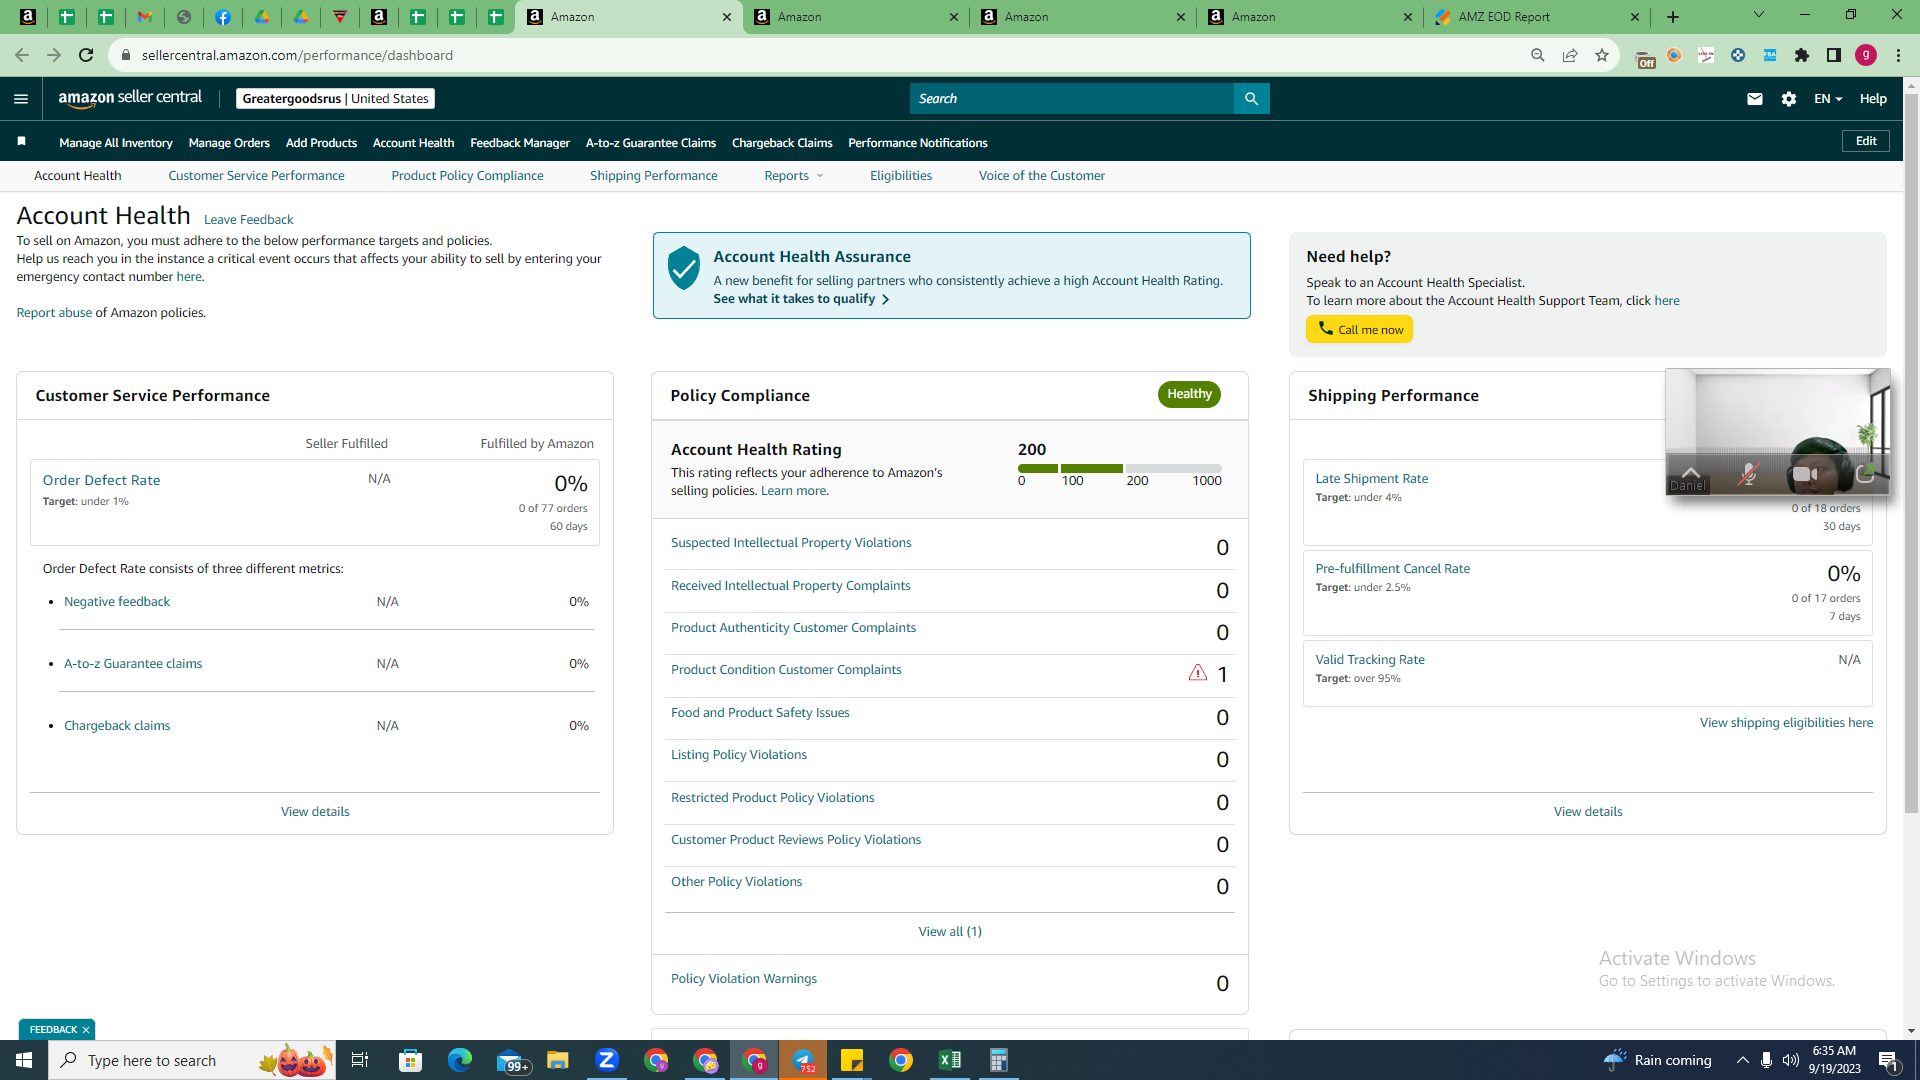Click the browser address bar URL
Viewport: 1920px width, 1080px height.
point(297,55)
